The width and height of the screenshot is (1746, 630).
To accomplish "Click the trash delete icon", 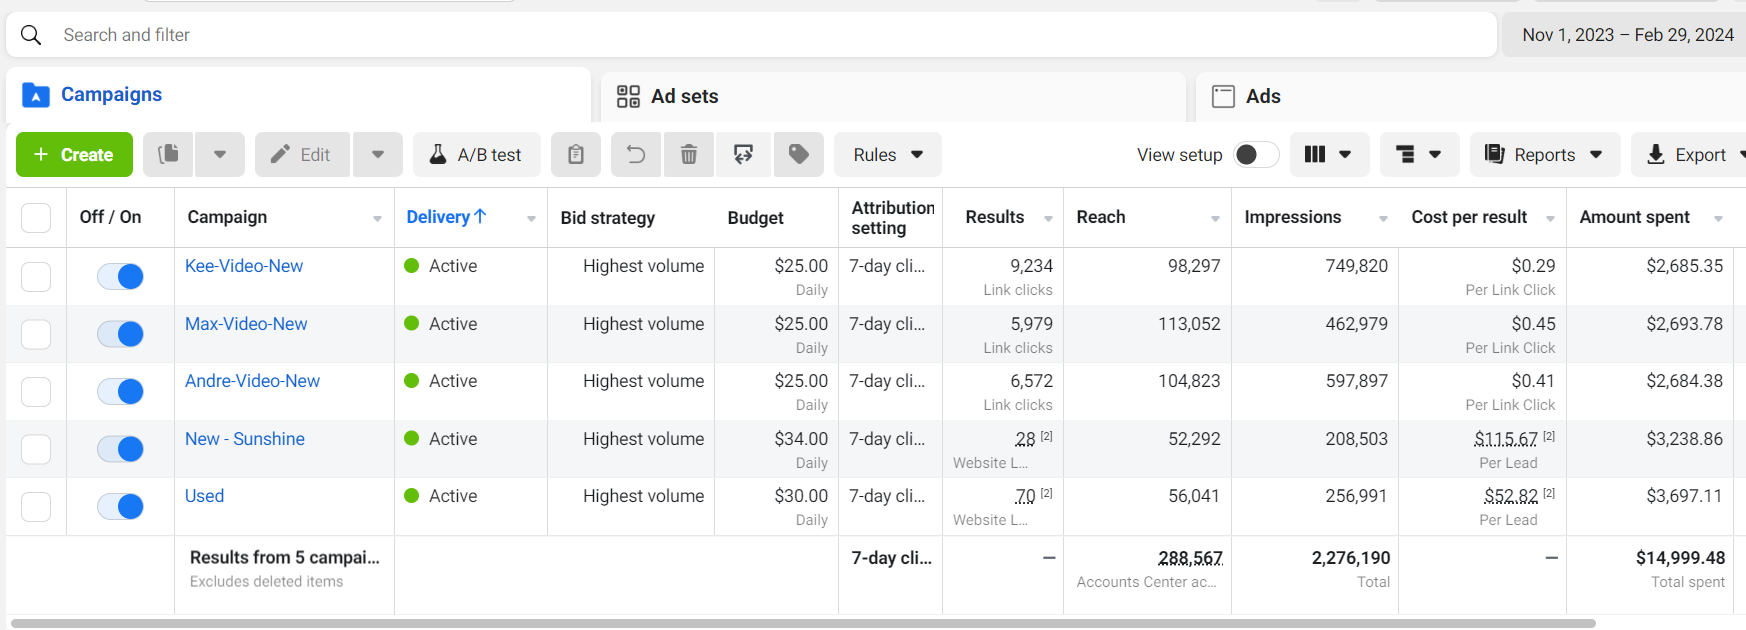I will pos(689,154).
